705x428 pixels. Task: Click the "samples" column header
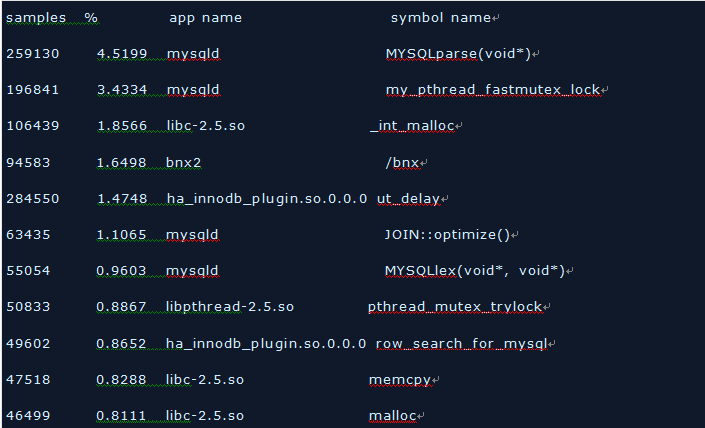[x=35, y=18]
